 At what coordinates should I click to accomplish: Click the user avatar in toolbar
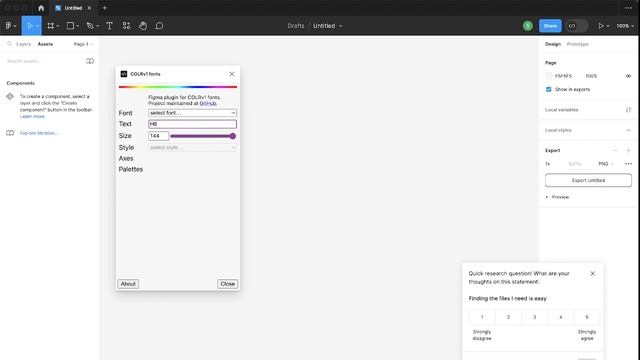click(x=528, y=26)
